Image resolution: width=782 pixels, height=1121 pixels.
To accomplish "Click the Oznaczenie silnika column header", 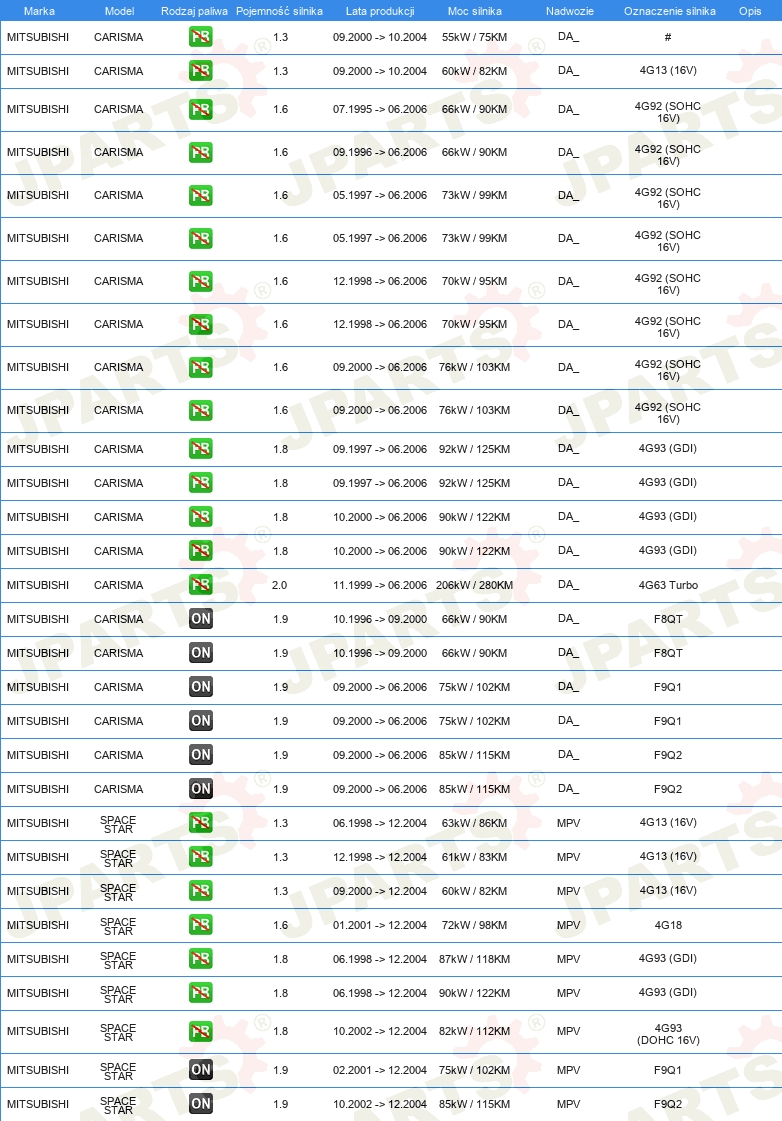I will tap(670, 11).
